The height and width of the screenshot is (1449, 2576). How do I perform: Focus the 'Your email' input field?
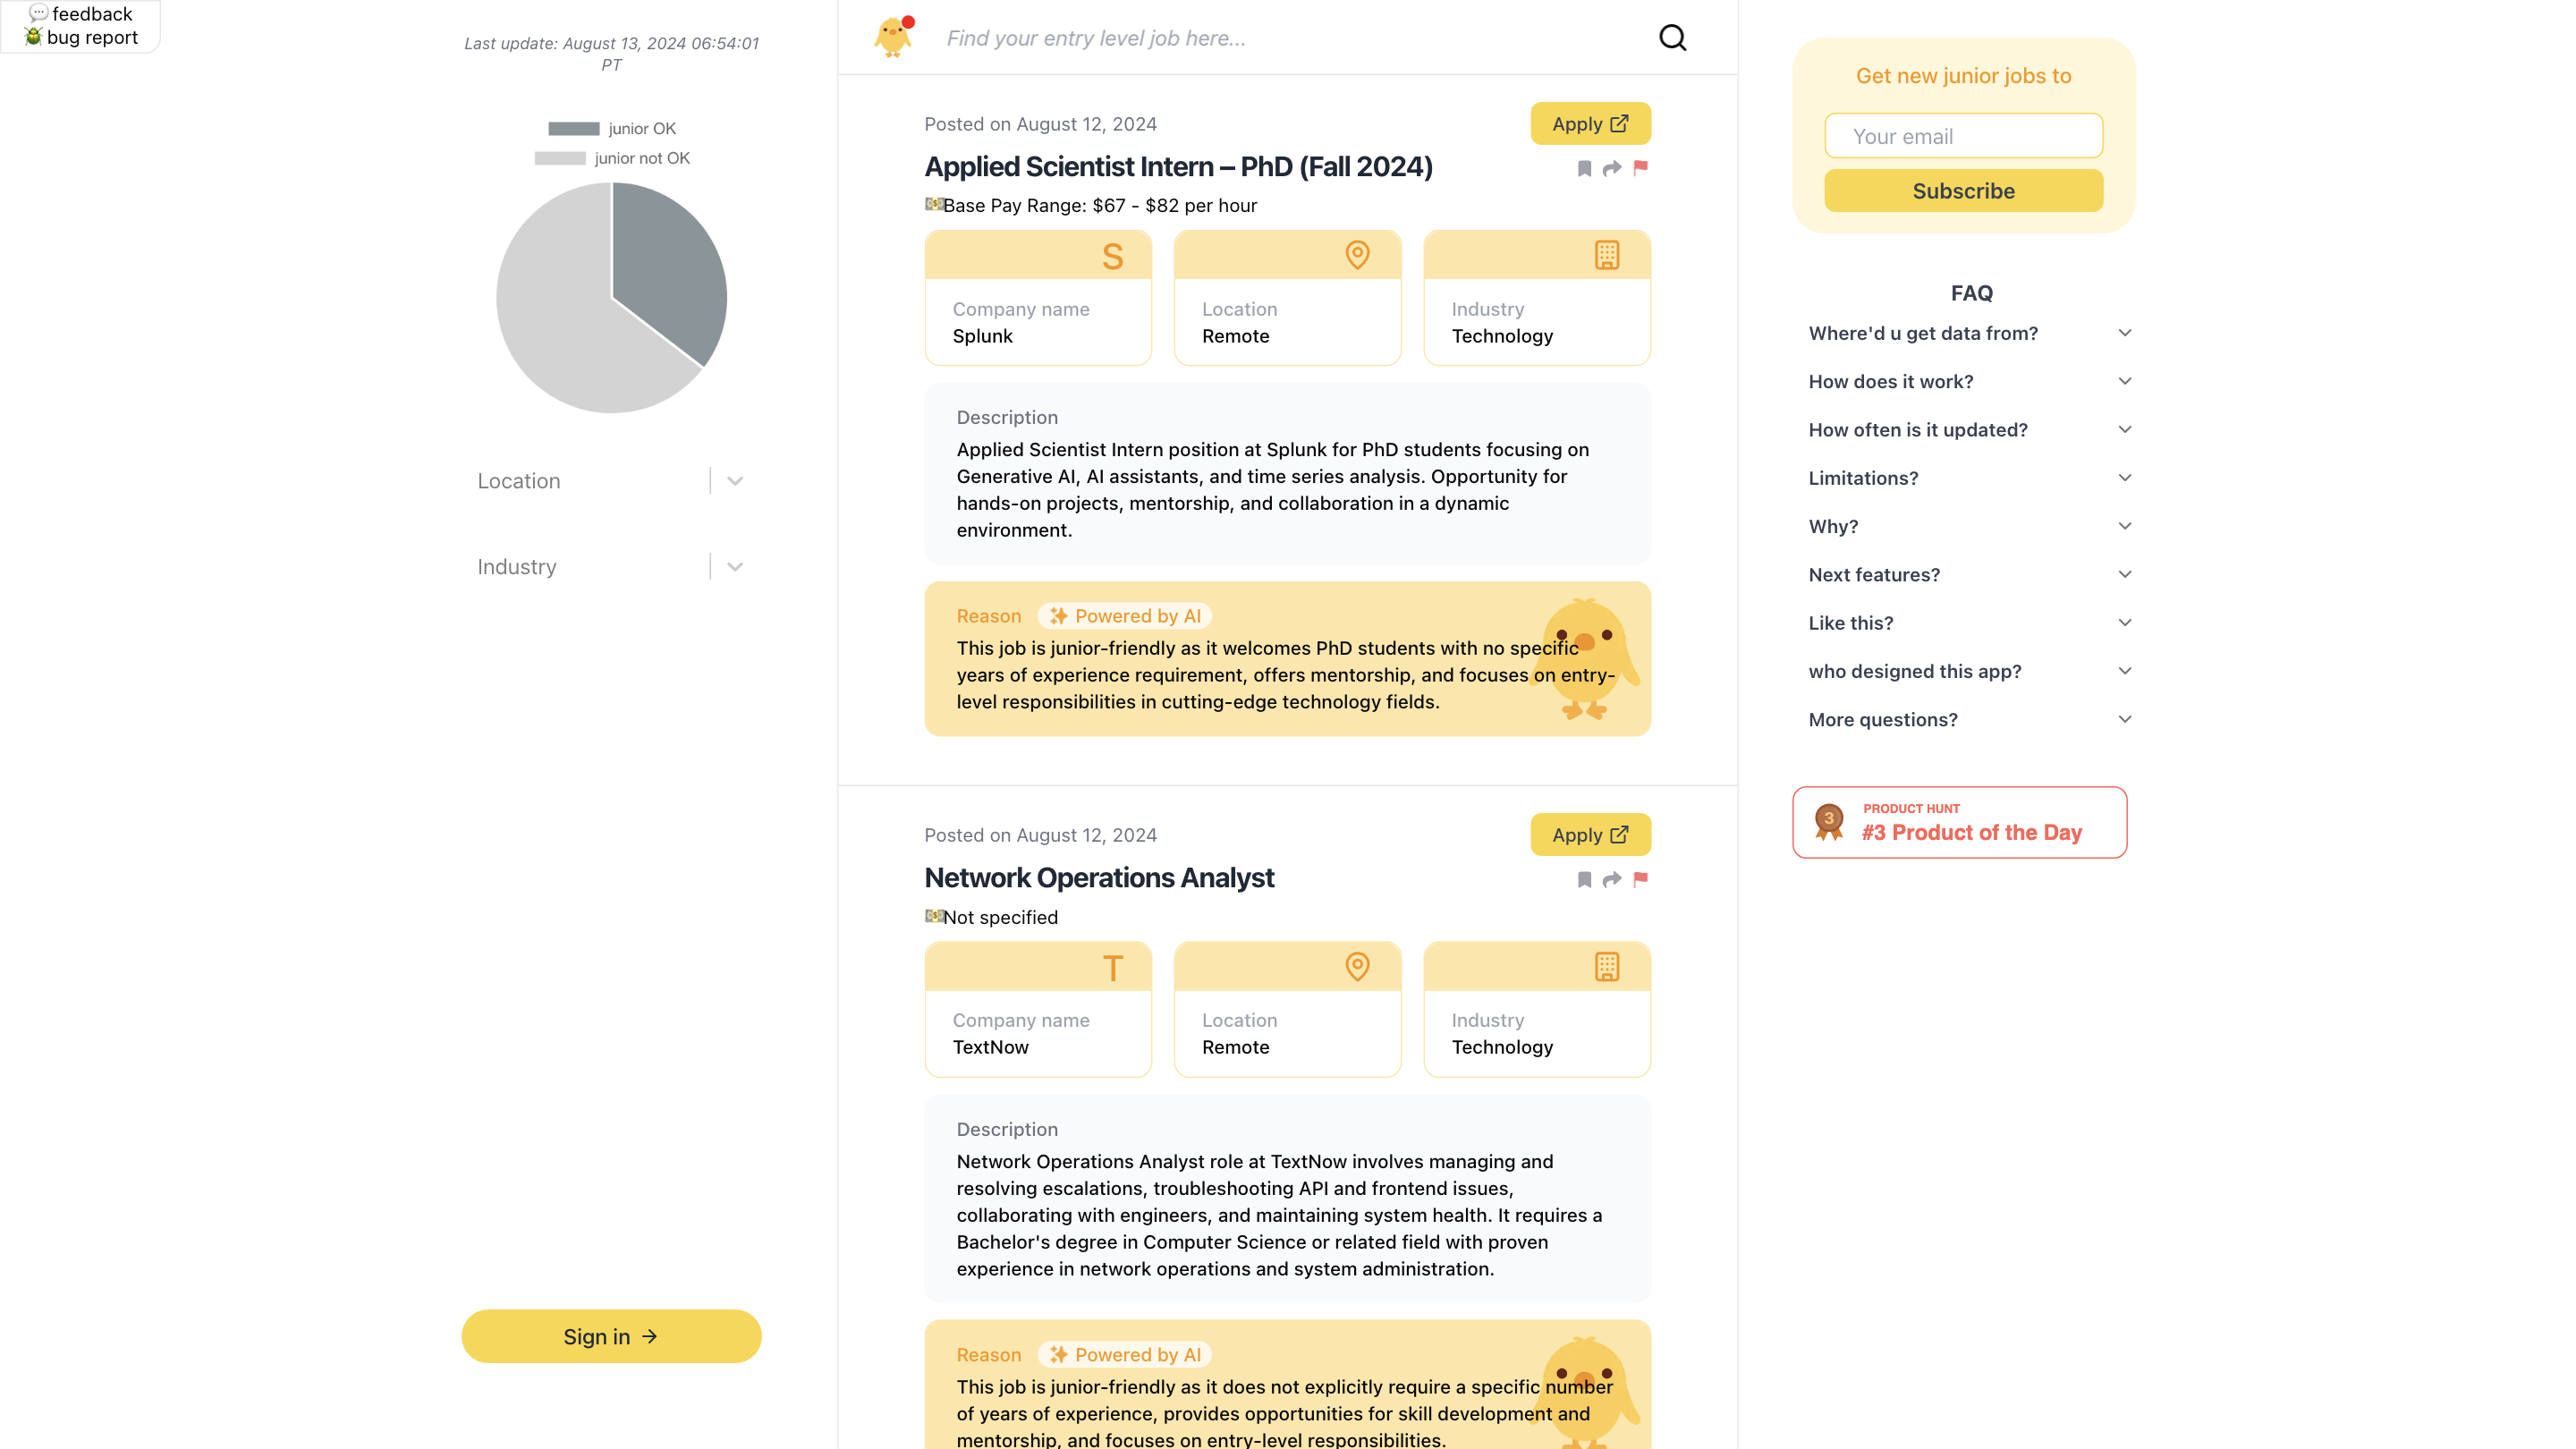(x=1963, y=136)
